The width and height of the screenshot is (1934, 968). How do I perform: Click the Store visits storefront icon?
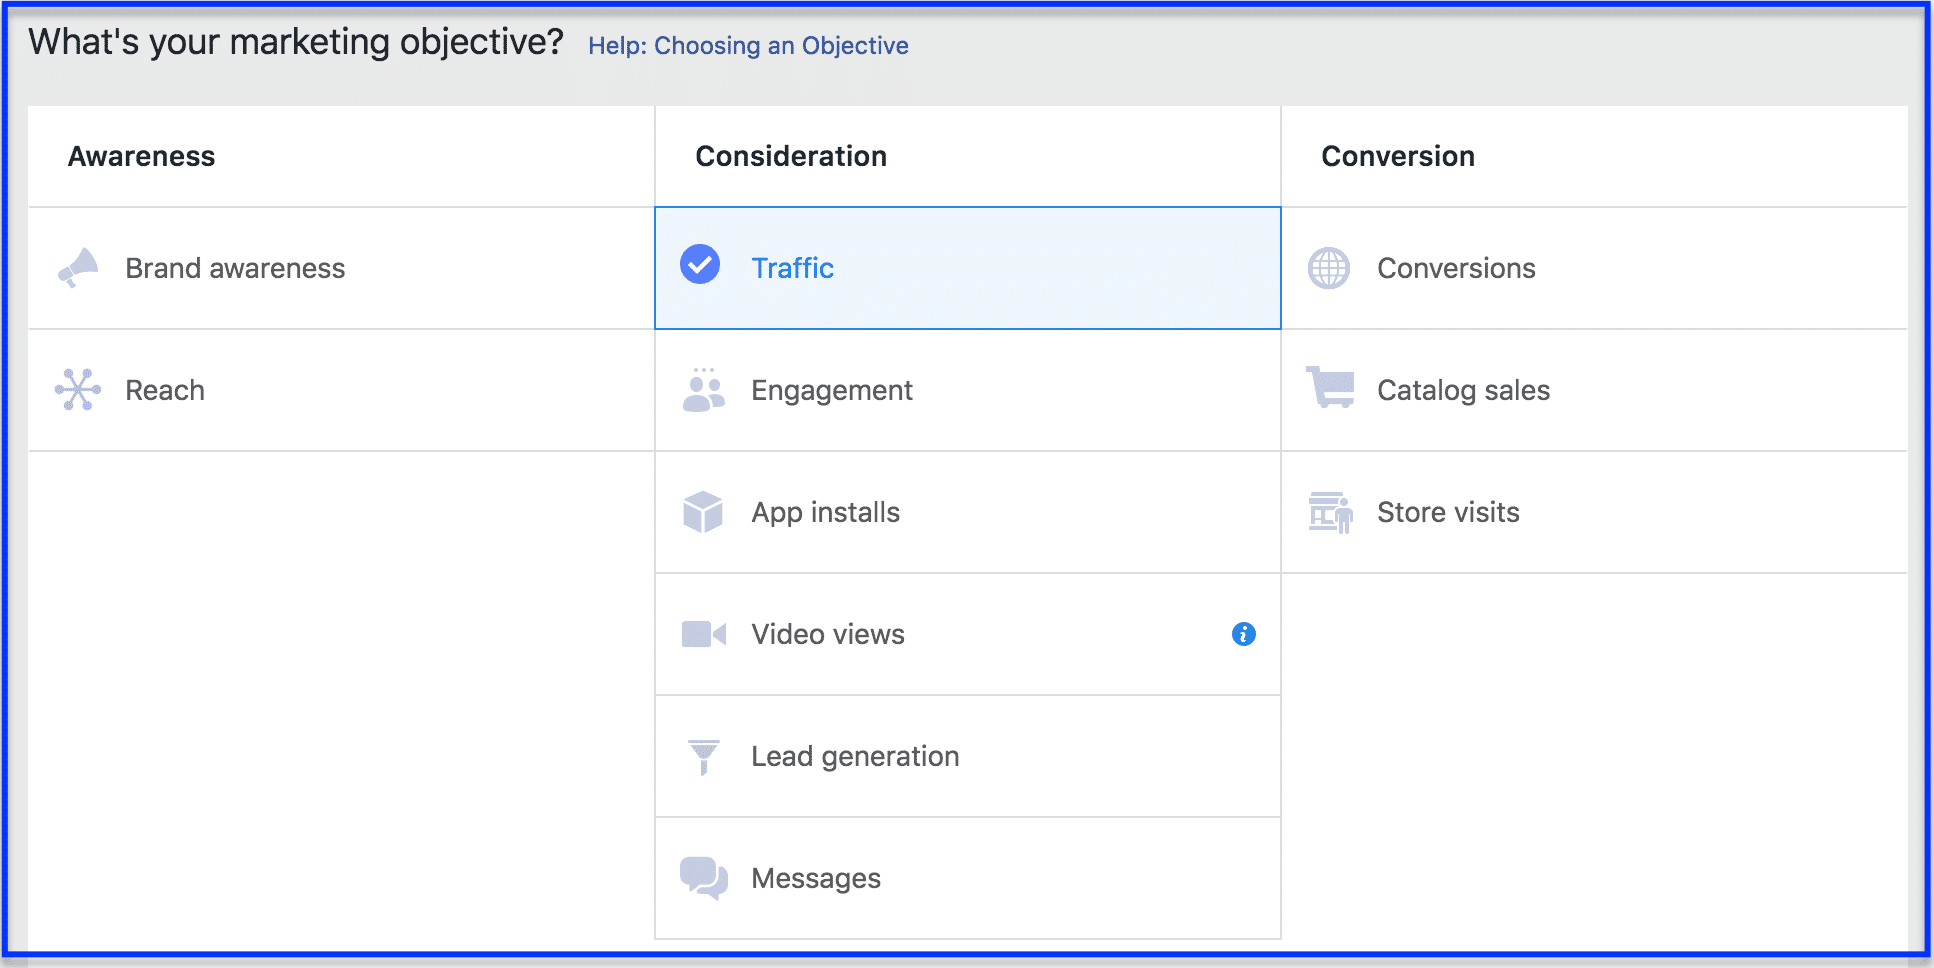pos(1331,512)
